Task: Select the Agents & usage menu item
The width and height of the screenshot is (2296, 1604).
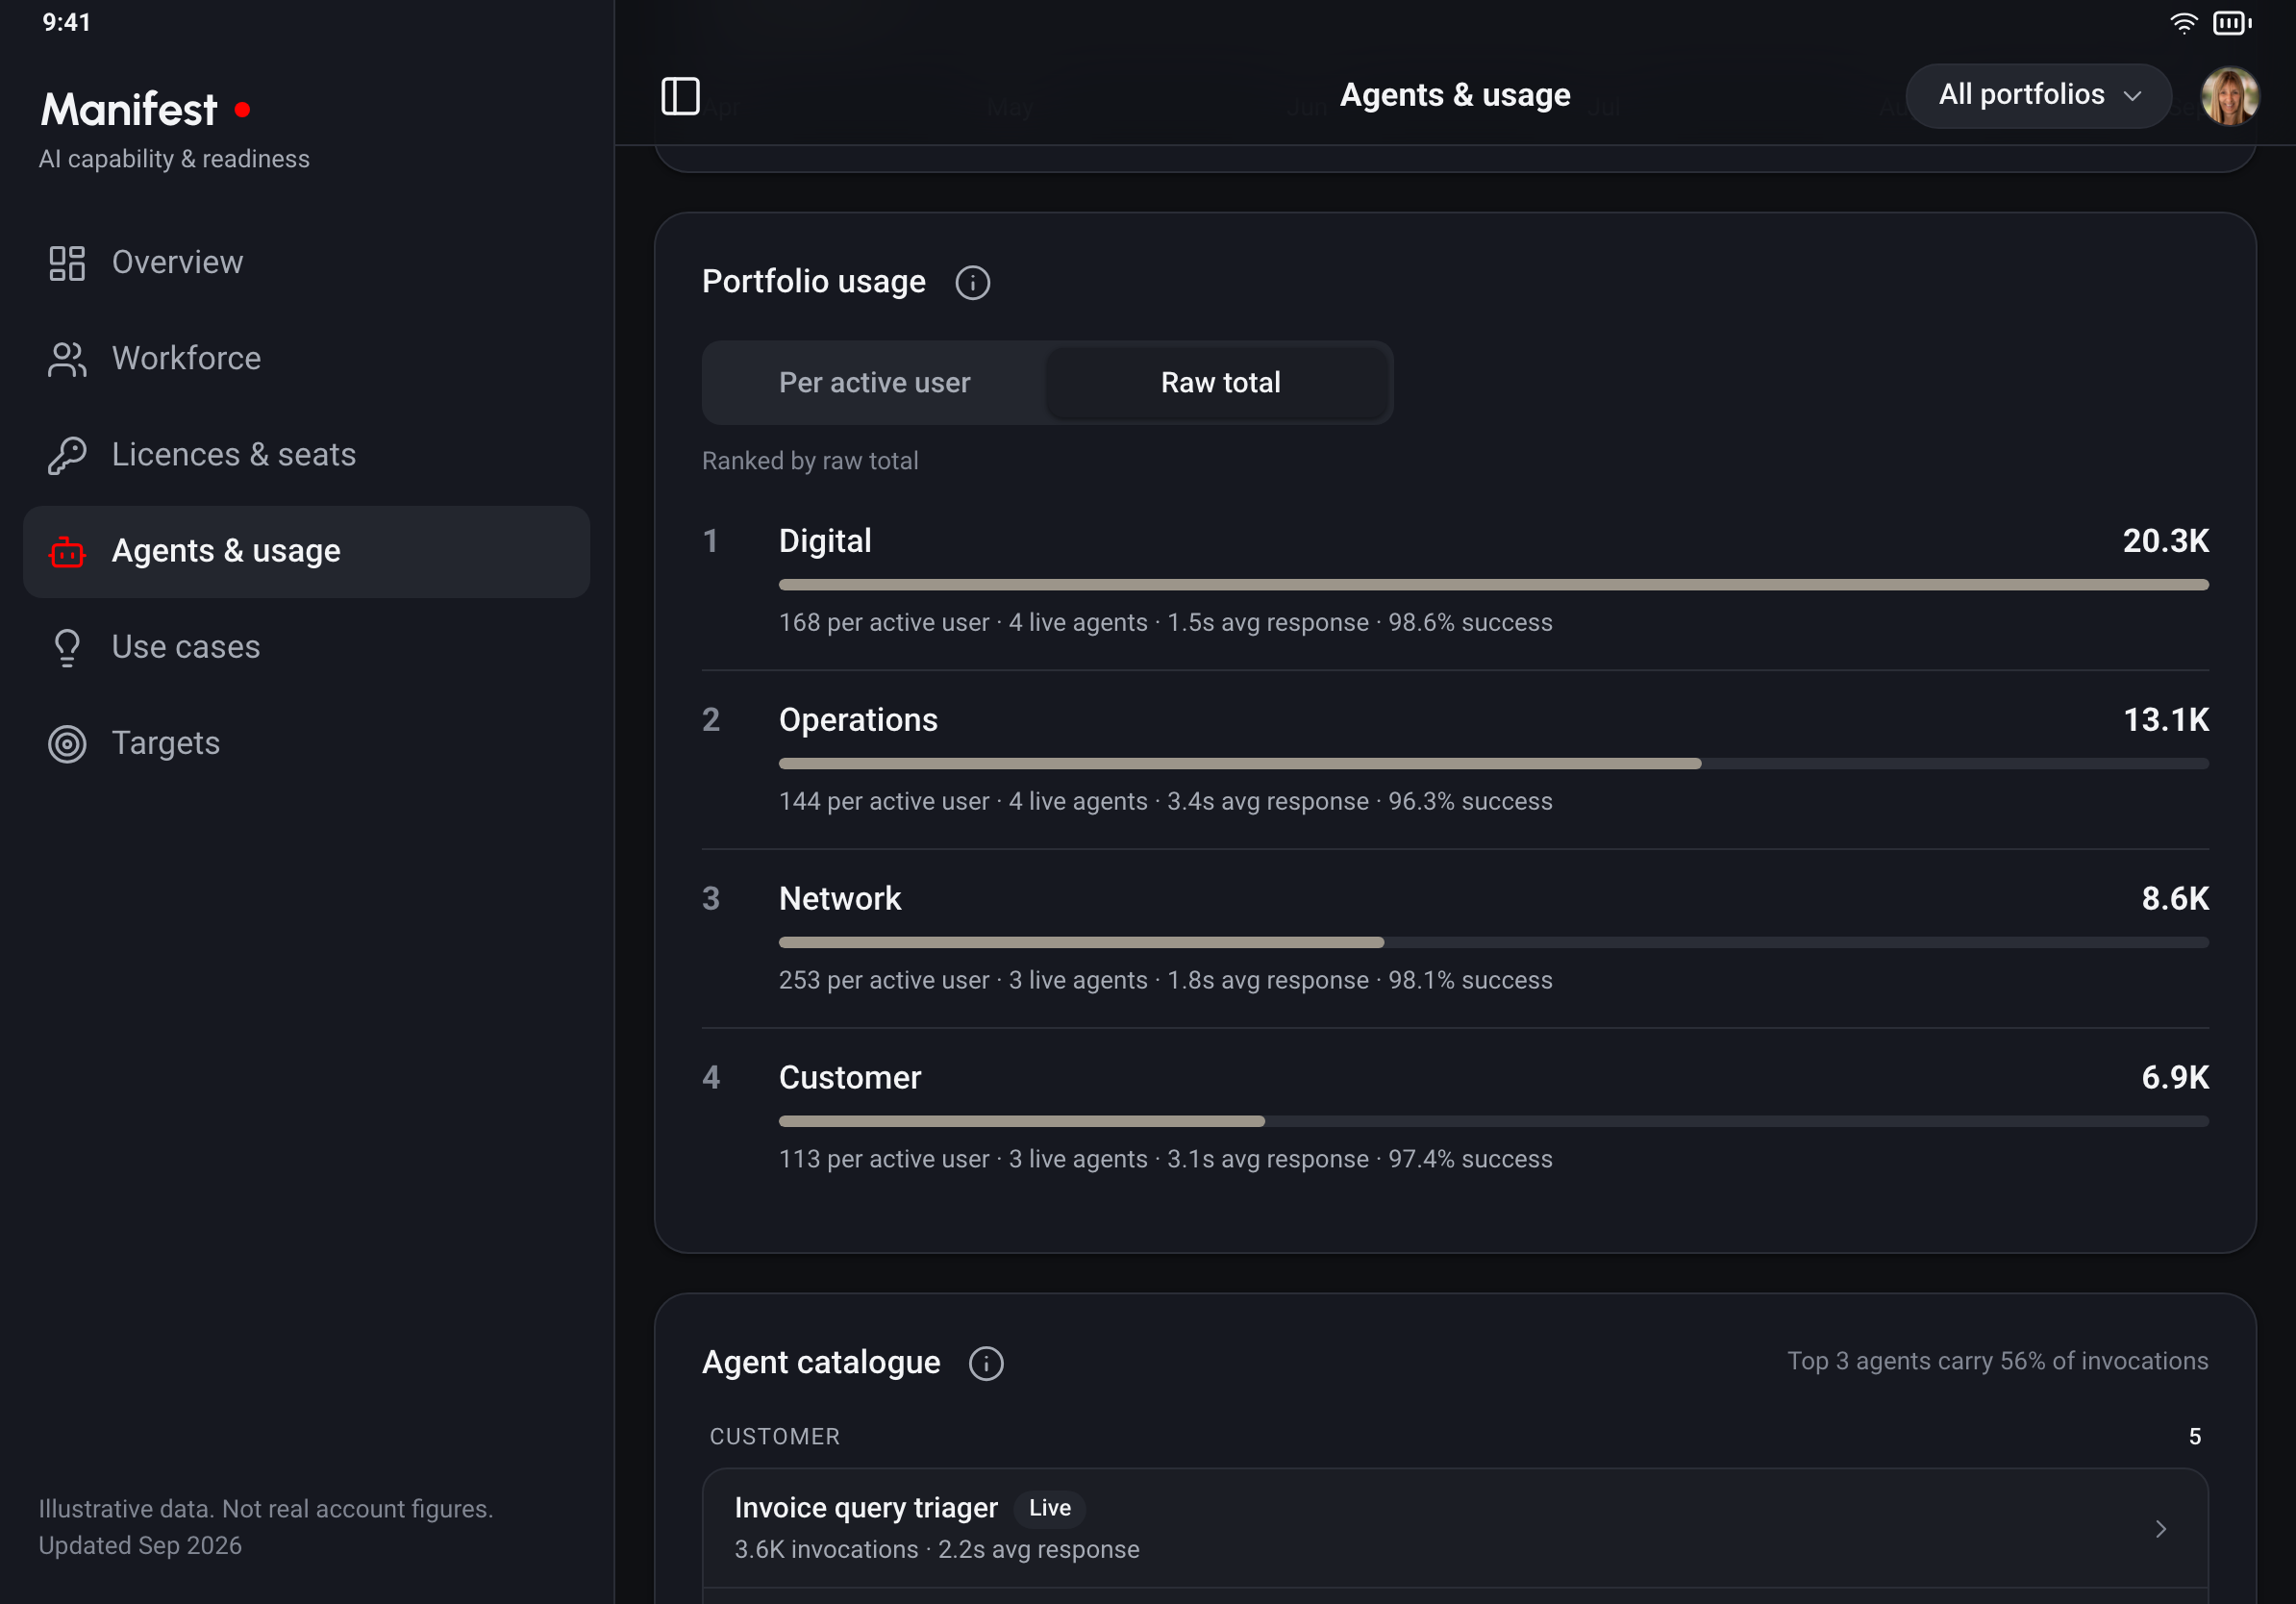Action: click(x=306, y=551)
